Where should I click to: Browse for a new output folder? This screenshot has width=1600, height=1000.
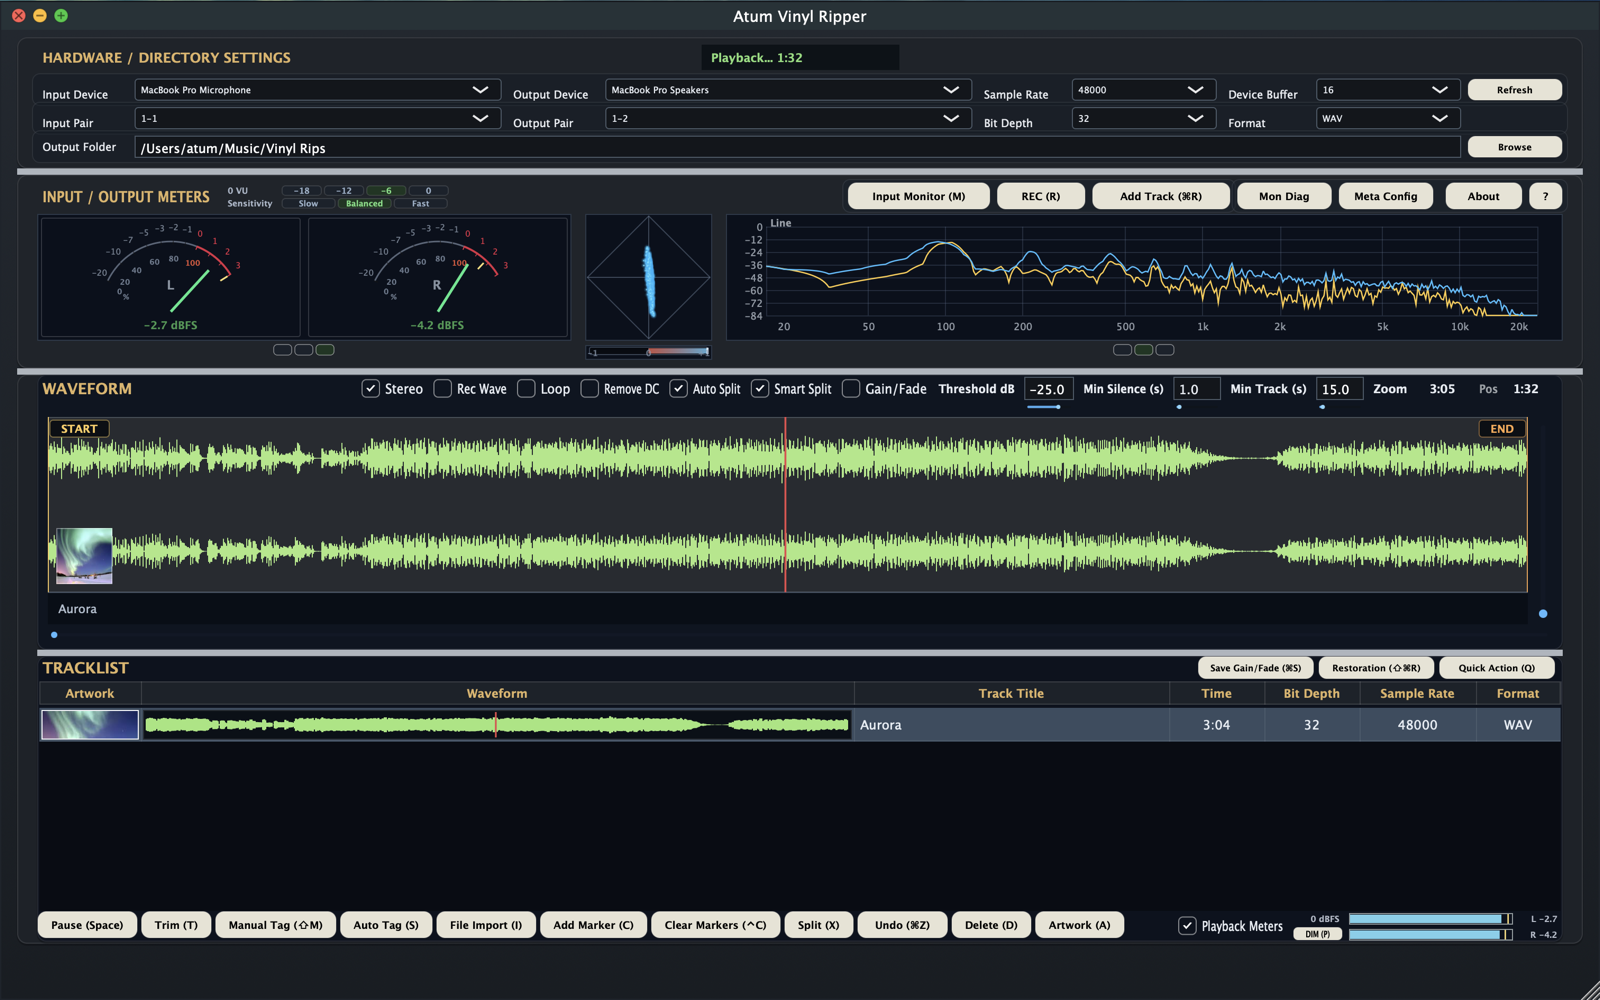pos(1513,146)
